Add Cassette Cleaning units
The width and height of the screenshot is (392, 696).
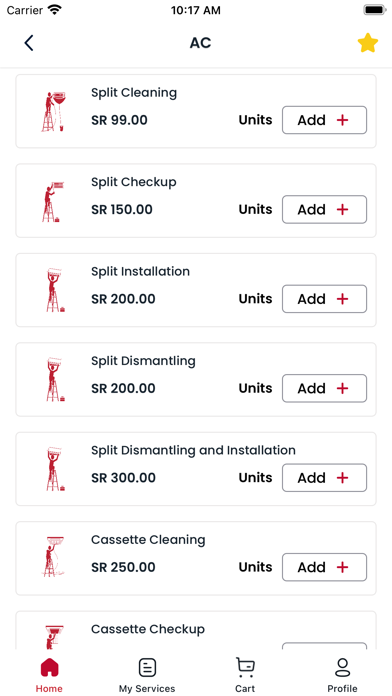point(325,567)
